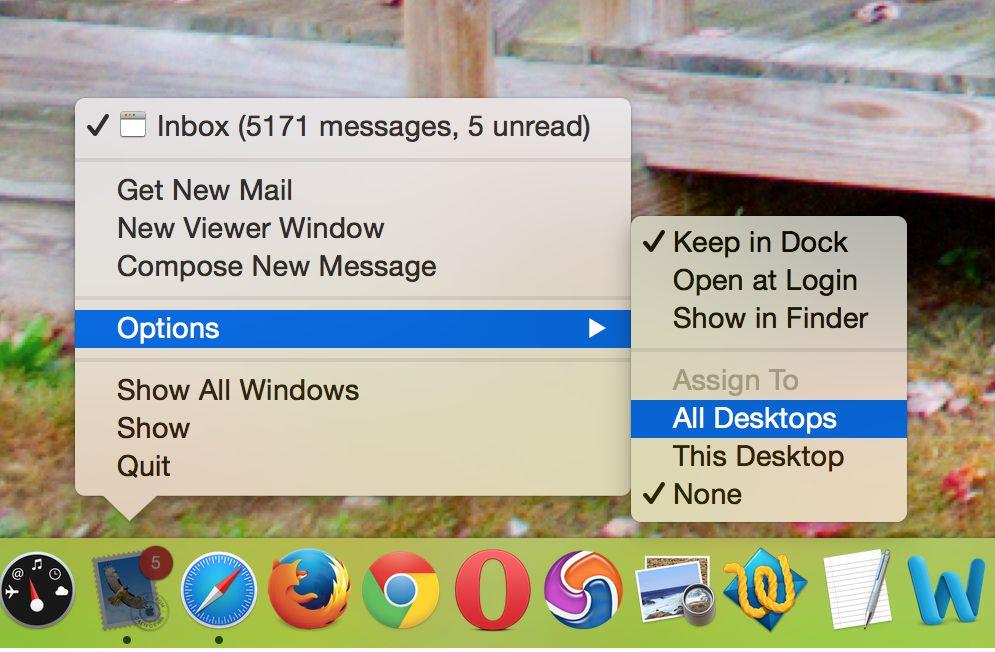Open TextEdit from the Dock
Viewport: 995px width, 652px height.
[857, 590]
